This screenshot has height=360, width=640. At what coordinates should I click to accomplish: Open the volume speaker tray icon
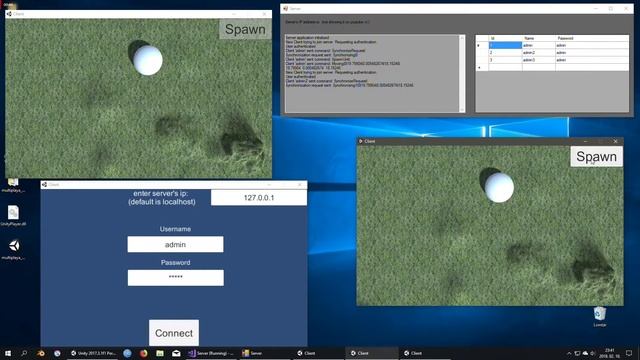click(593, 353)
